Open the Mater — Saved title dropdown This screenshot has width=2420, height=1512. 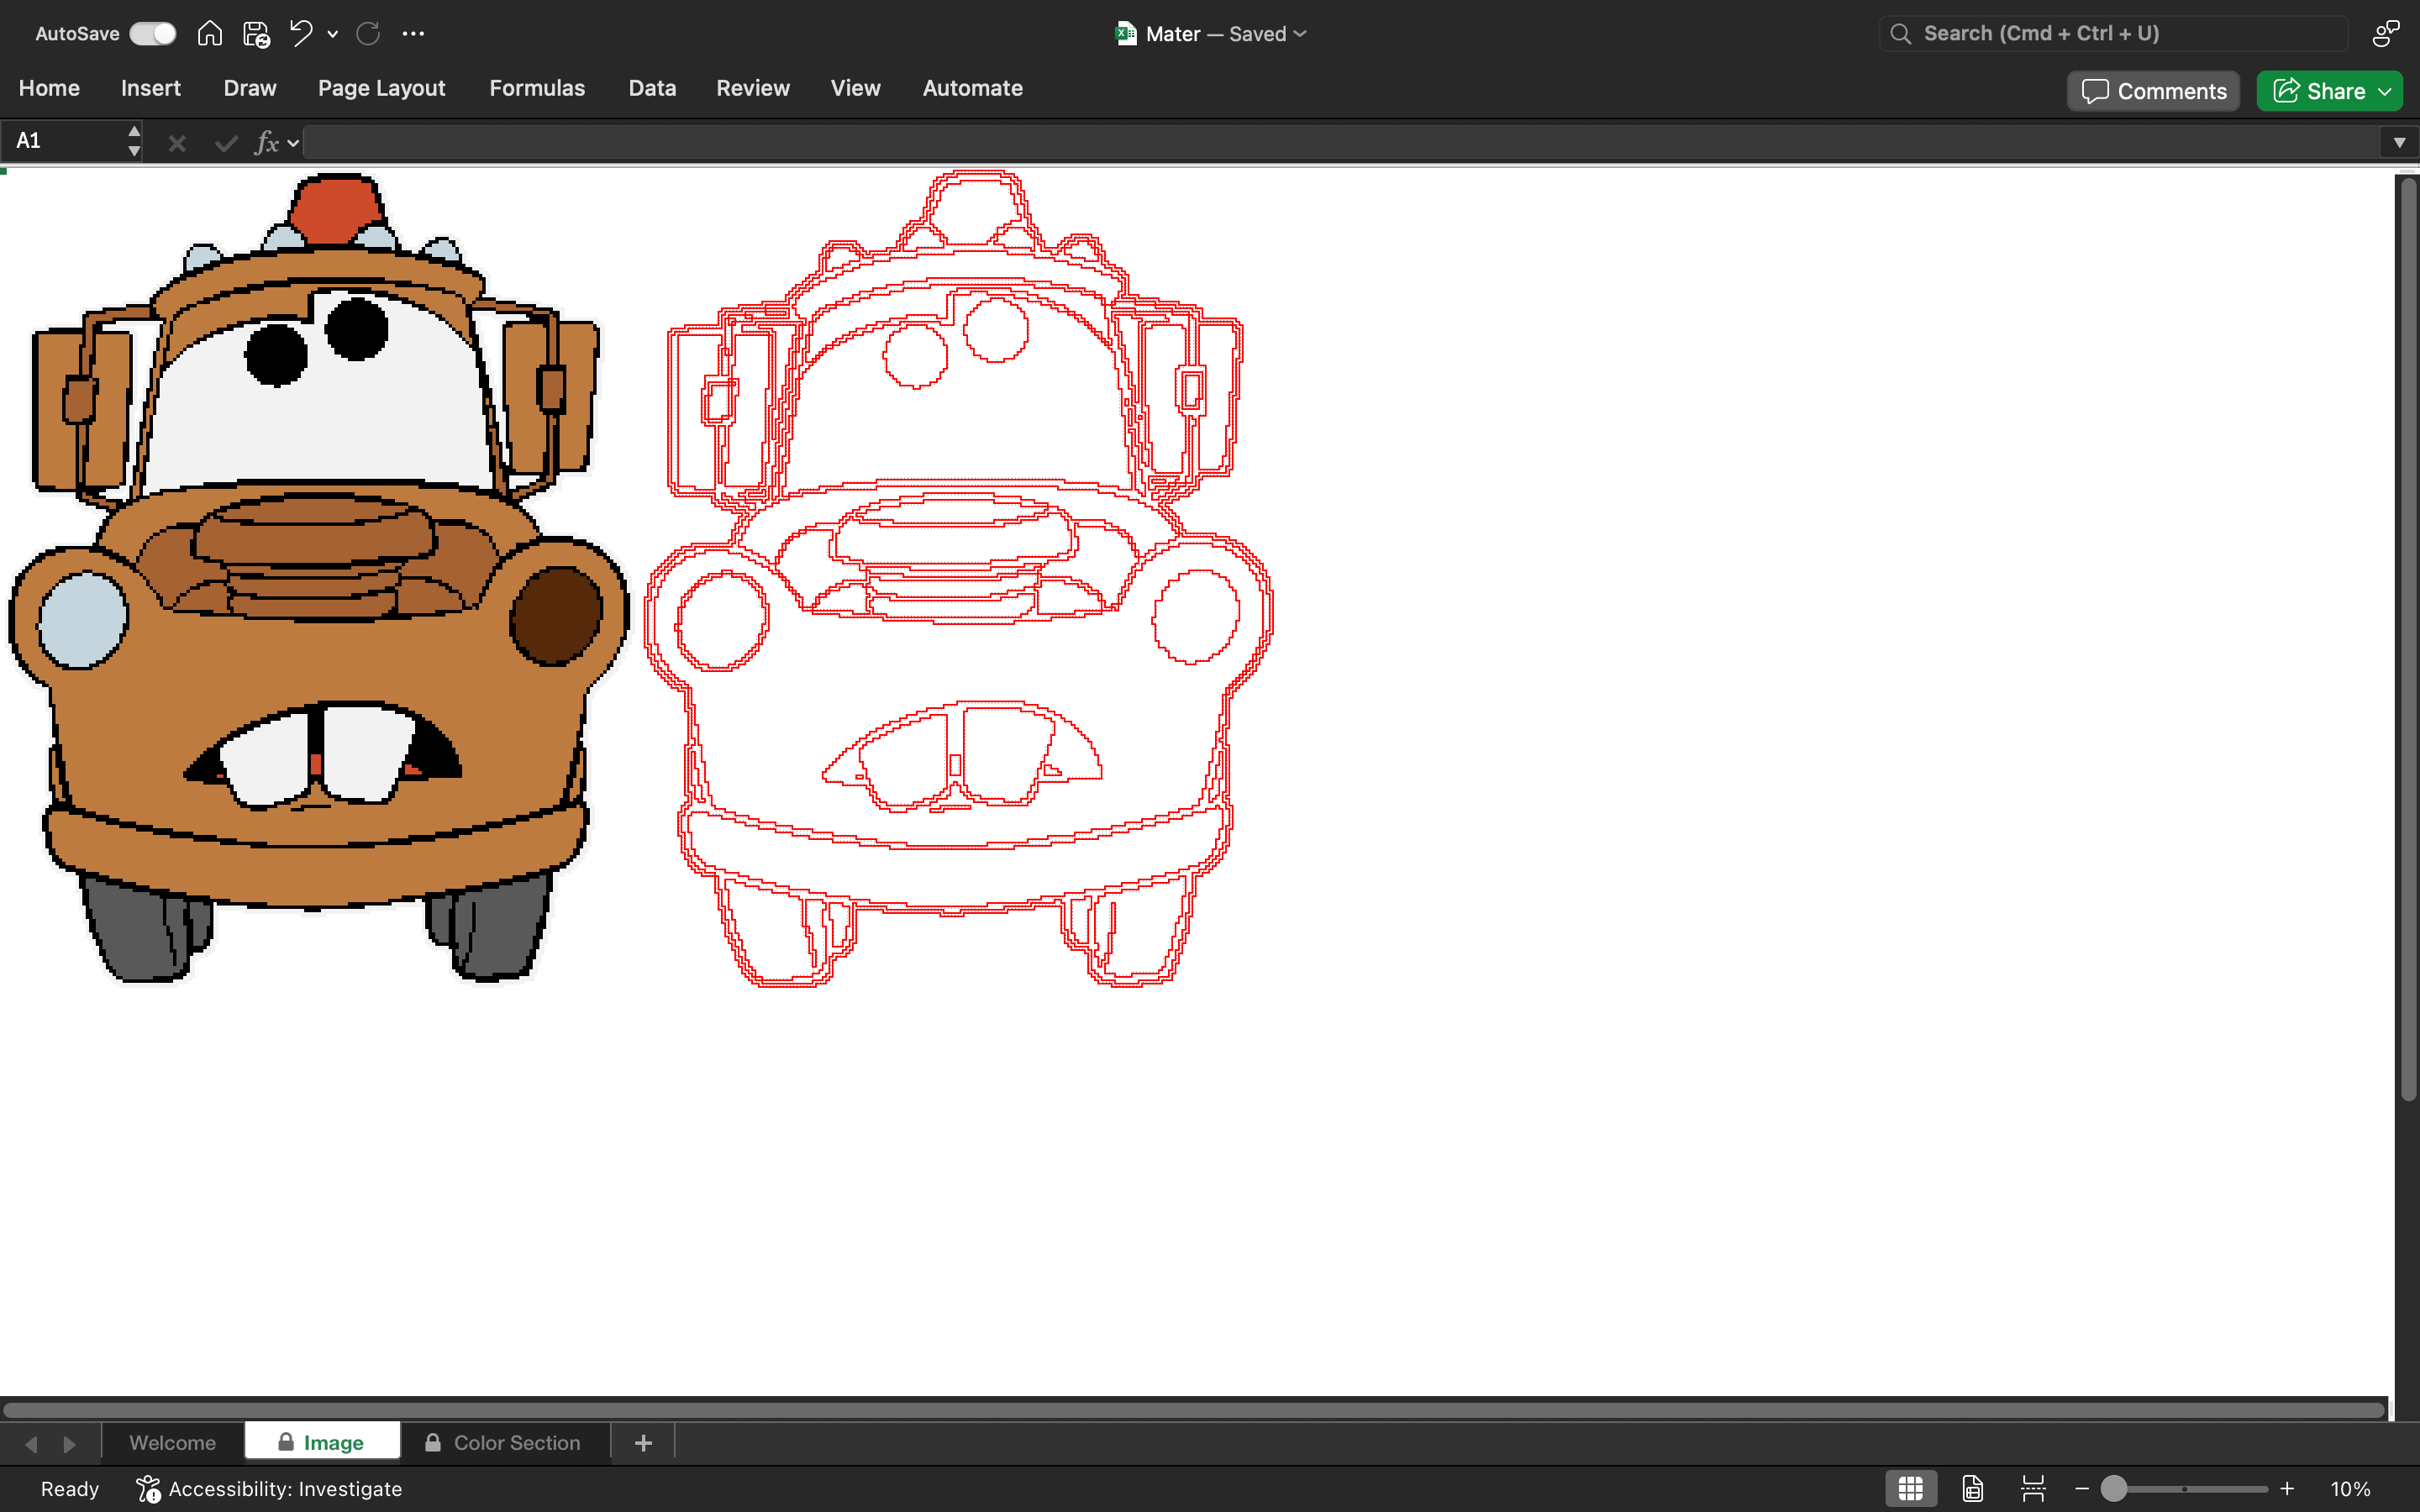pyautogui.click(x=1227, y=34)
